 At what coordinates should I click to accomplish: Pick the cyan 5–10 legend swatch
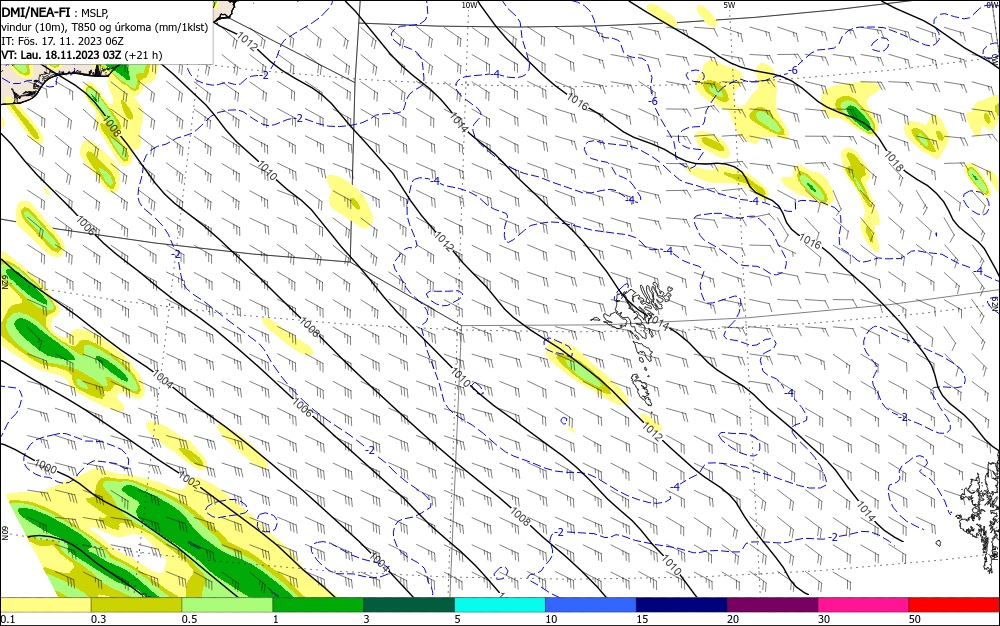click(500, 605)
